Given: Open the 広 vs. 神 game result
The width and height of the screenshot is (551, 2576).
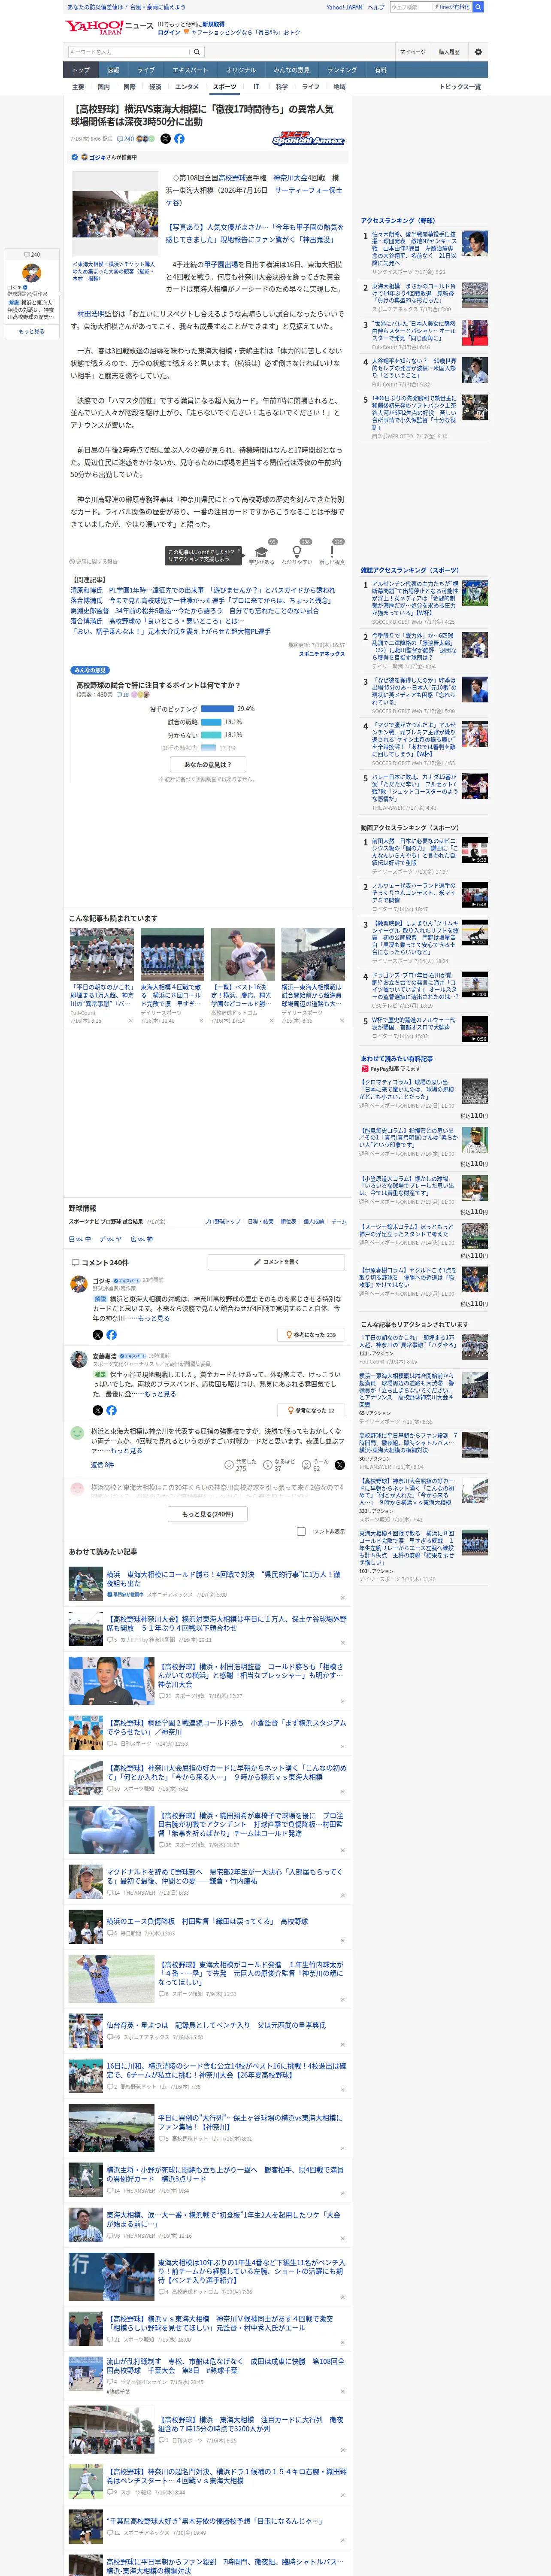Looking at the screenshot, I should tap(142, 1239).
